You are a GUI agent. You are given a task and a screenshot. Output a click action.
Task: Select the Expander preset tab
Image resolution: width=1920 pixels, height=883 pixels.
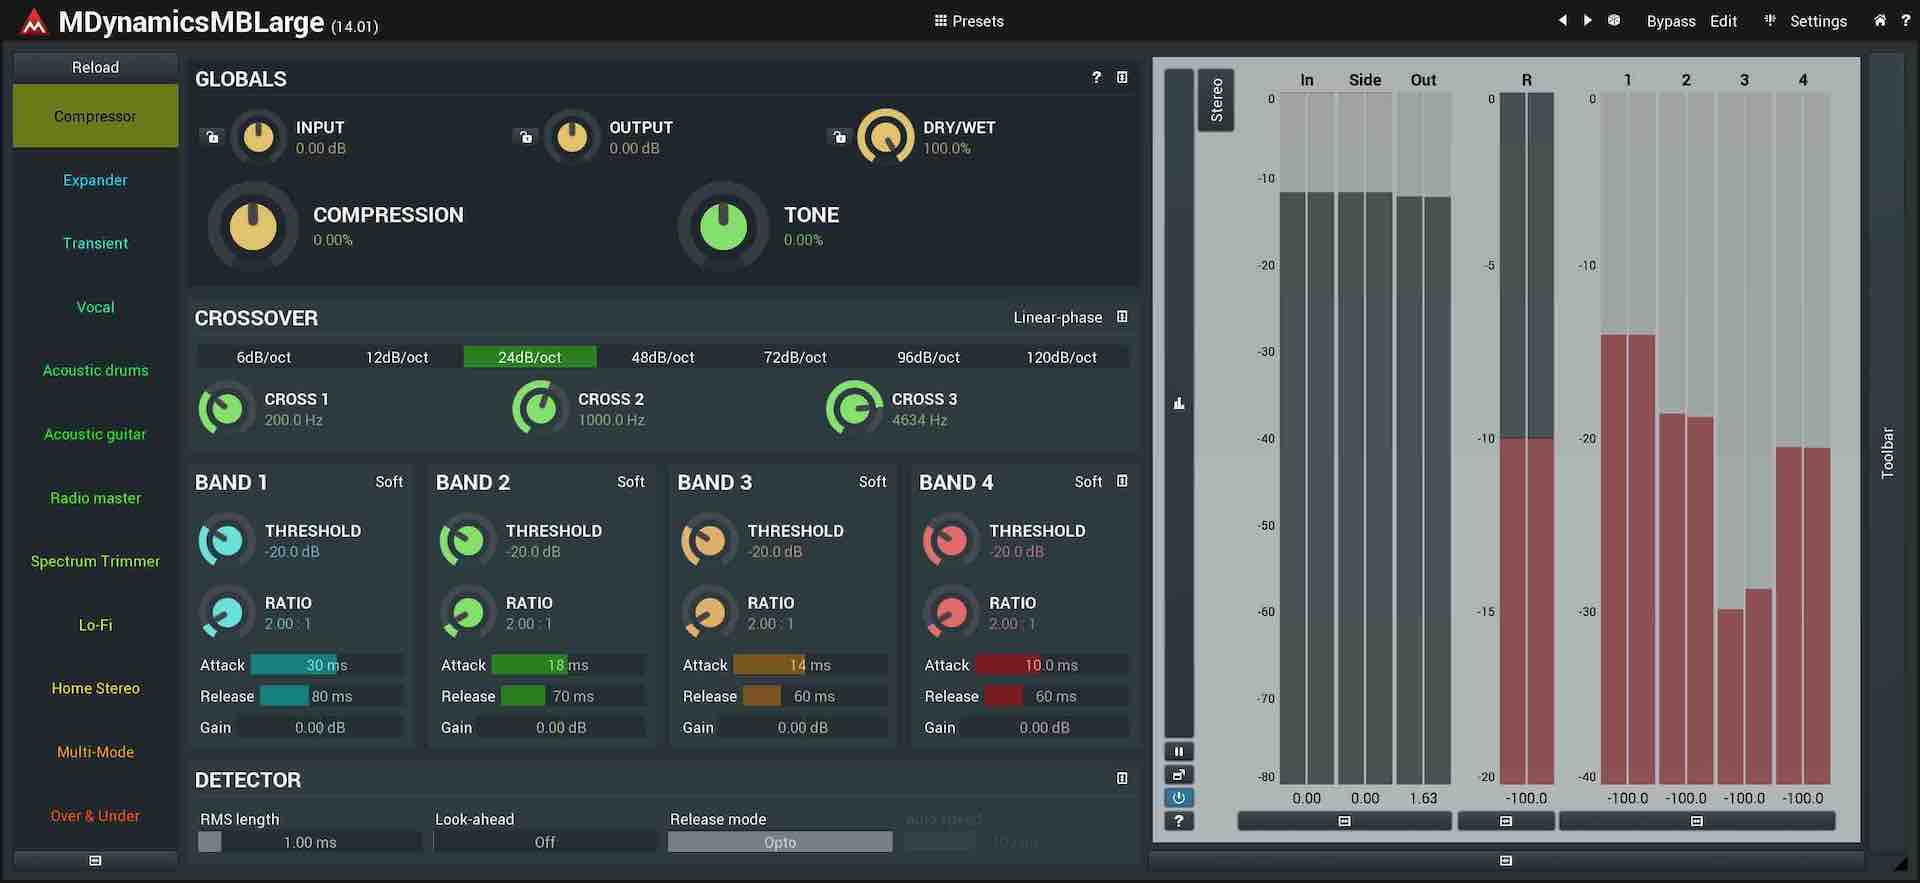click(x=95, y=180)
